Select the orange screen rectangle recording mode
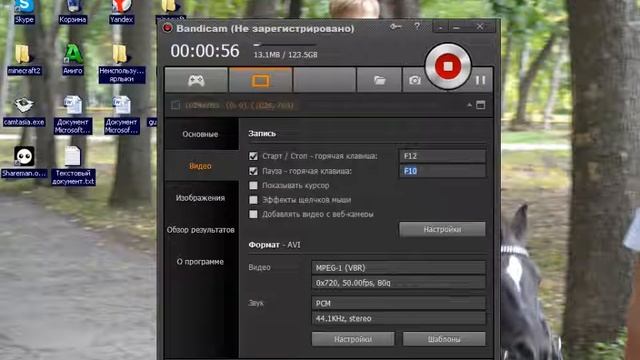The width and height of the screenshot is (640, 360). [260, 80]
